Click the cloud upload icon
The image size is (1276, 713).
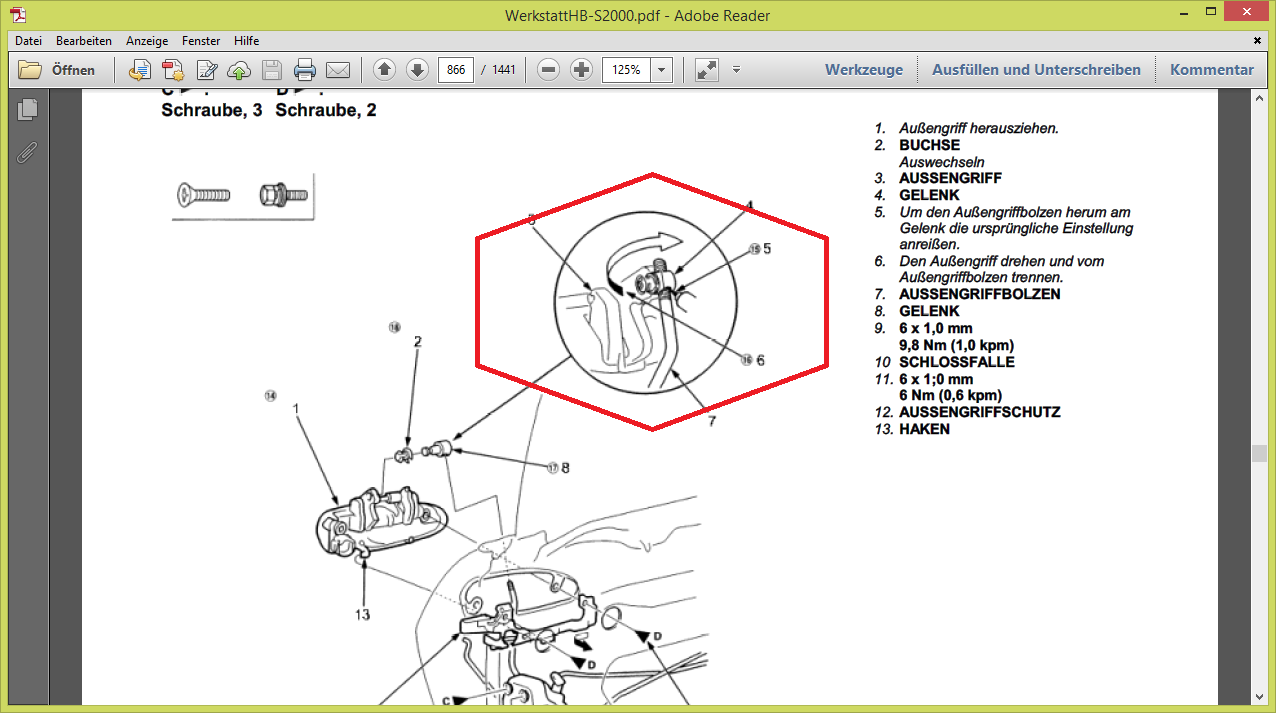point(239,70)
